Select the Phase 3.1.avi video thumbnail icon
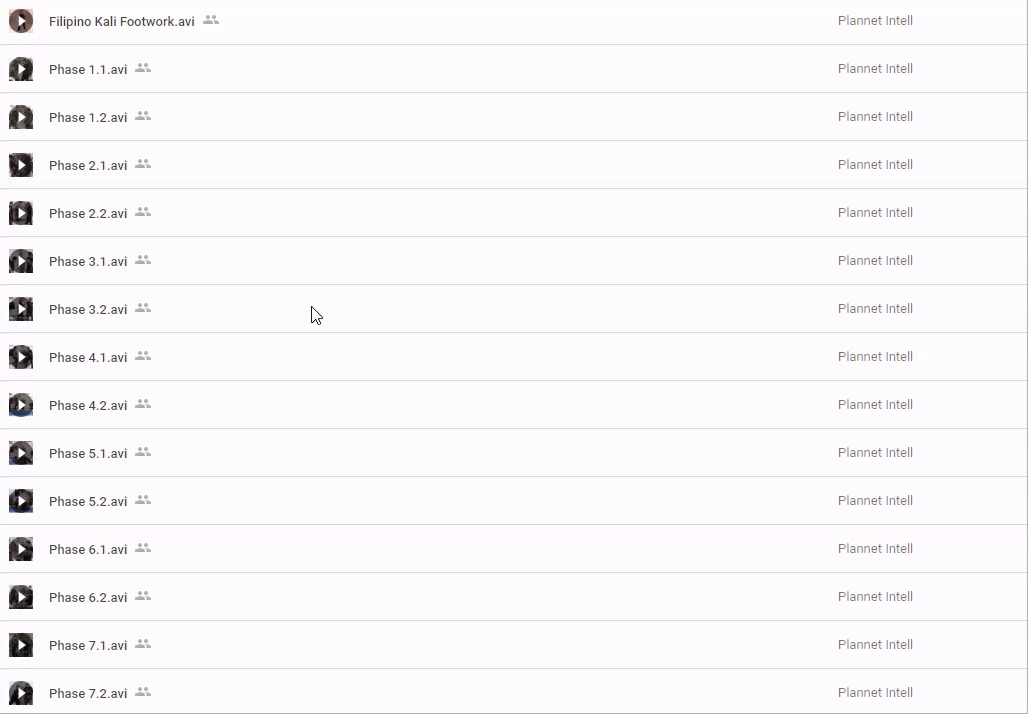 coord(21,261)
